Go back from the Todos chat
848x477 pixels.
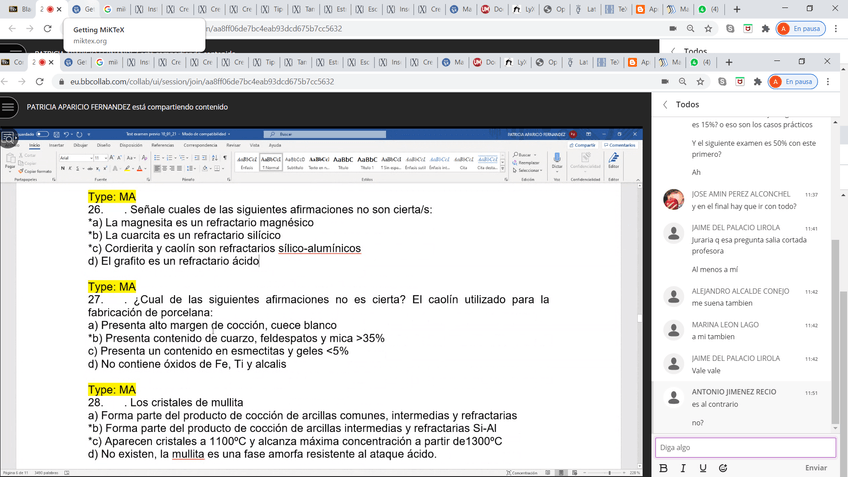666,105
